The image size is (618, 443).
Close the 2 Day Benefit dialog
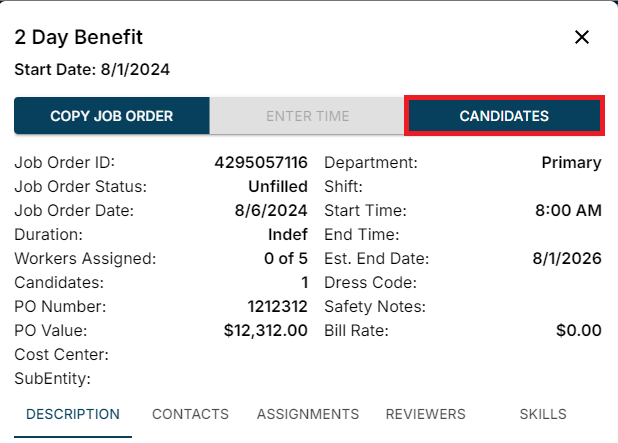(582, 38)
